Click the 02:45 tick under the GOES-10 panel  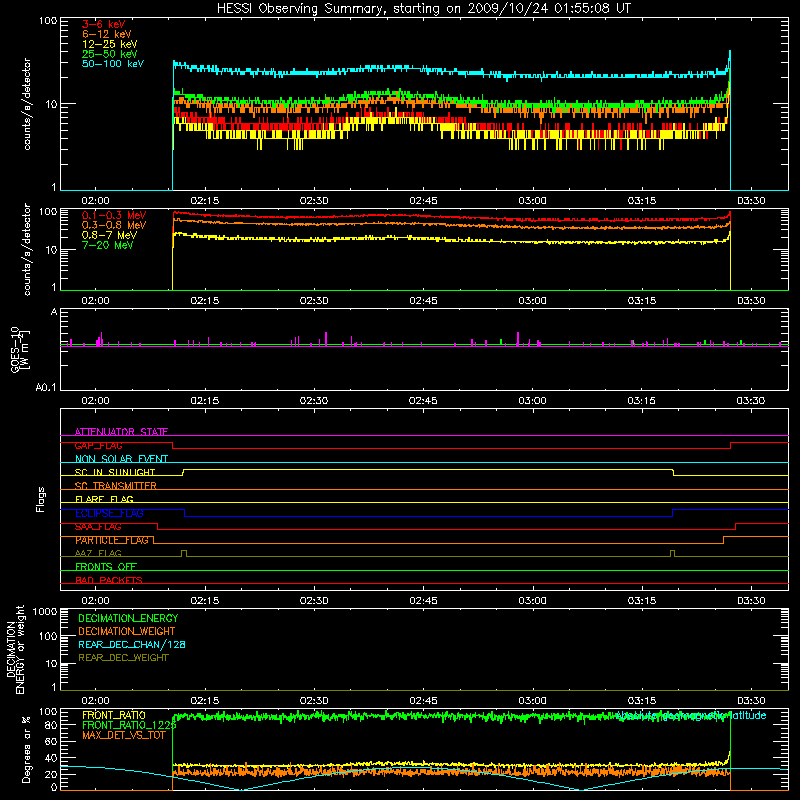[x=423, y=401]
